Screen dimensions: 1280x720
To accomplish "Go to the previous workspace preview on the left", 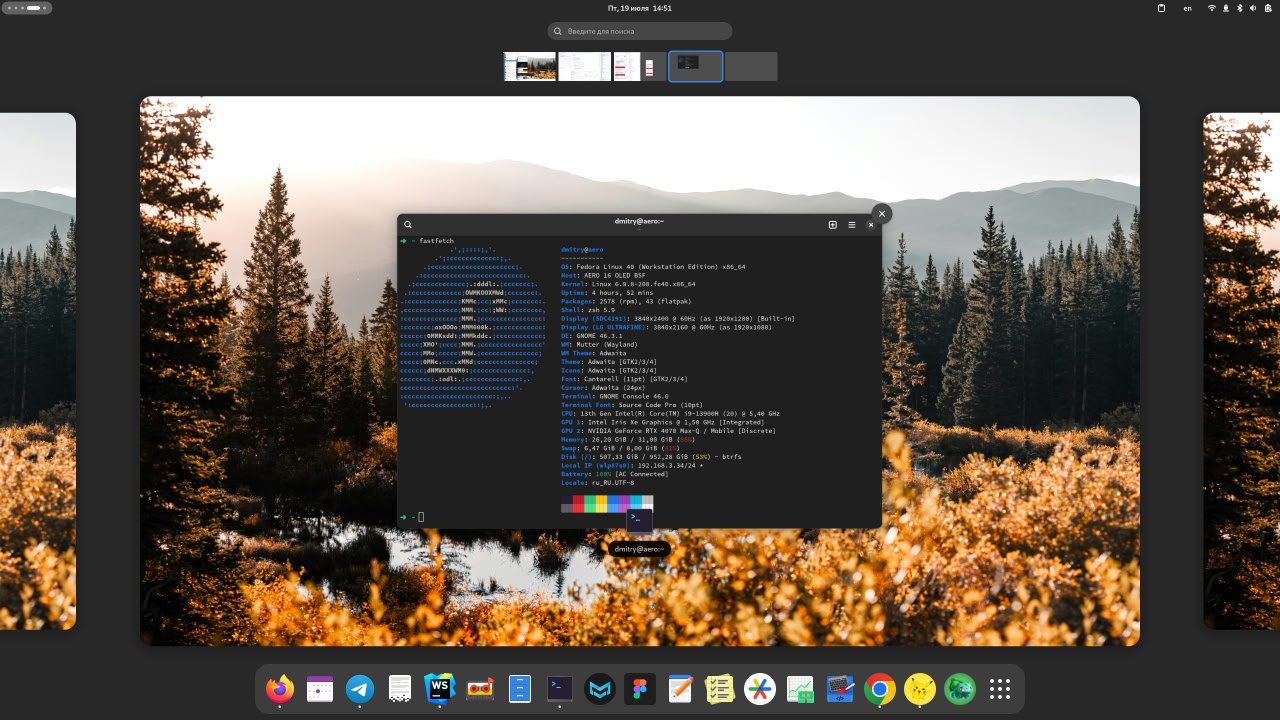I will 38,371.
